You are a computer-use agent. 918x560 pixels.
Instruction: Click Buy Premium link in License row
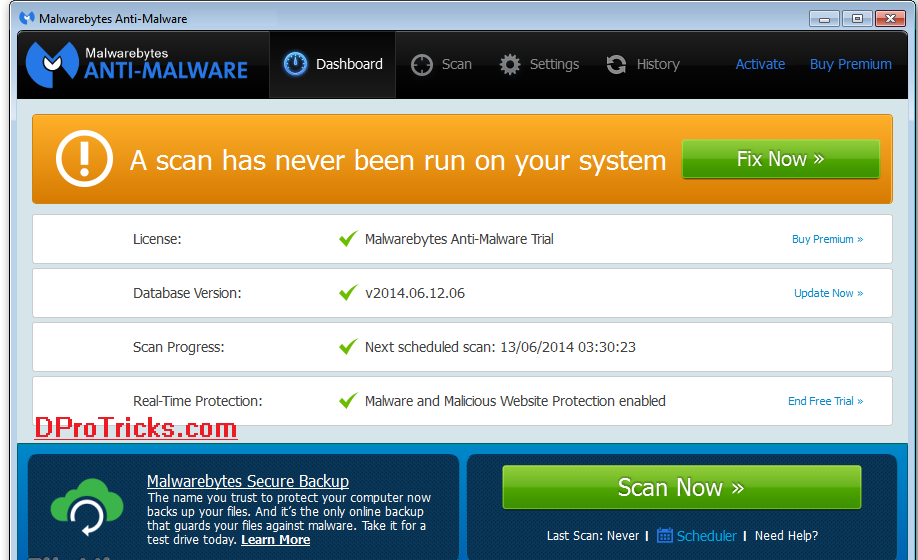(x=827, y=239)
